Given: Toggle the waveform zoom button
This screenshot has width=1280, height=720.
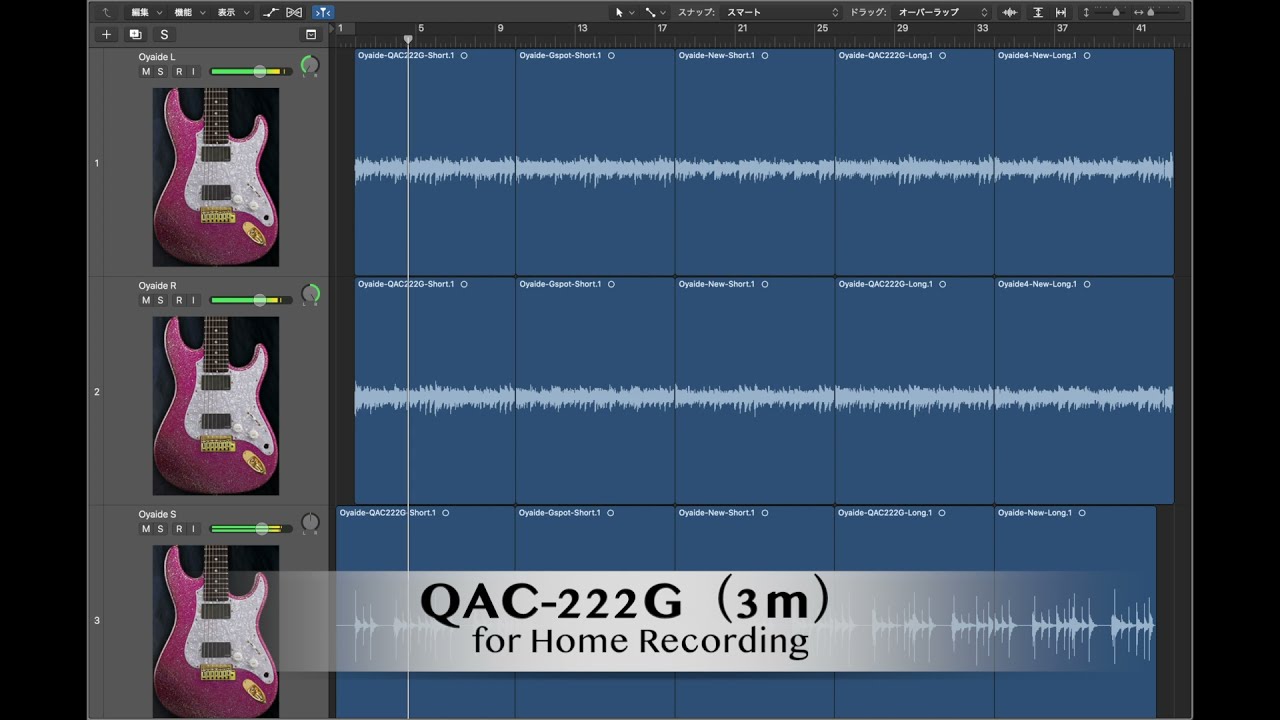Looking at the screenshot, I should coord(1010,12).
